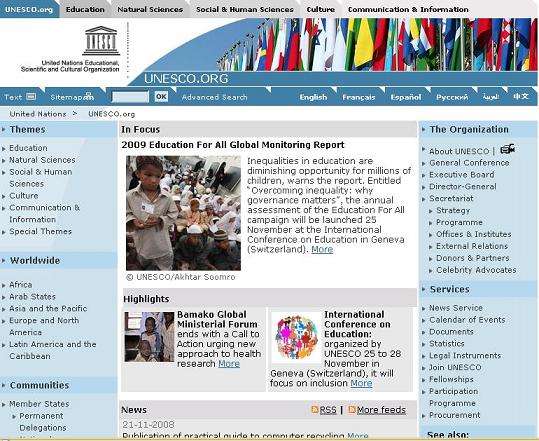Screen dimensions: 539x441
Task: Click International Conference on Education logo image
Action: point(296,338)
